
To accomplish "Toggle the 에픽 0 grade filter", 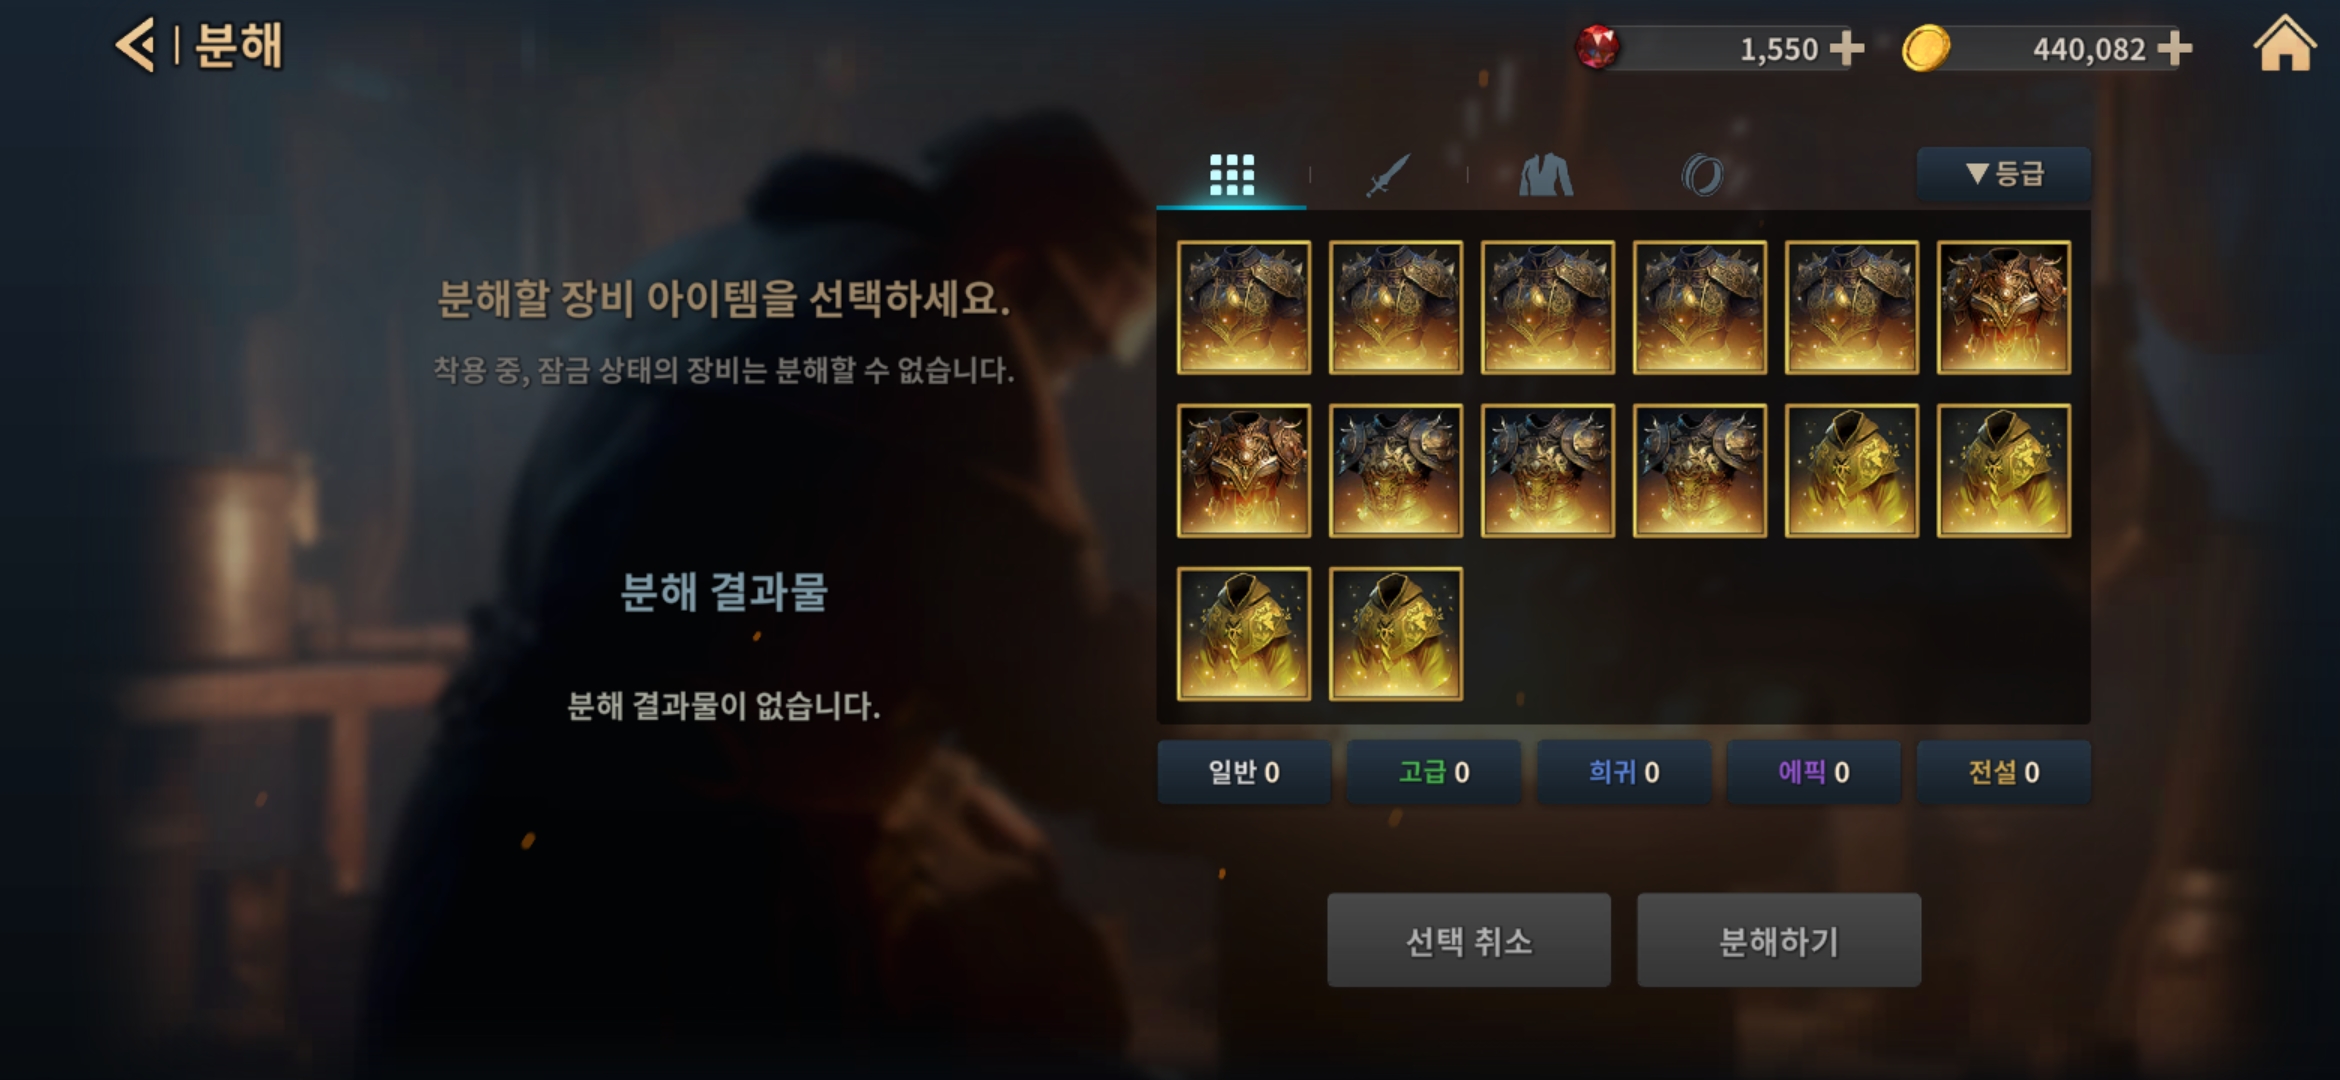I will [x=1813, y=772].
